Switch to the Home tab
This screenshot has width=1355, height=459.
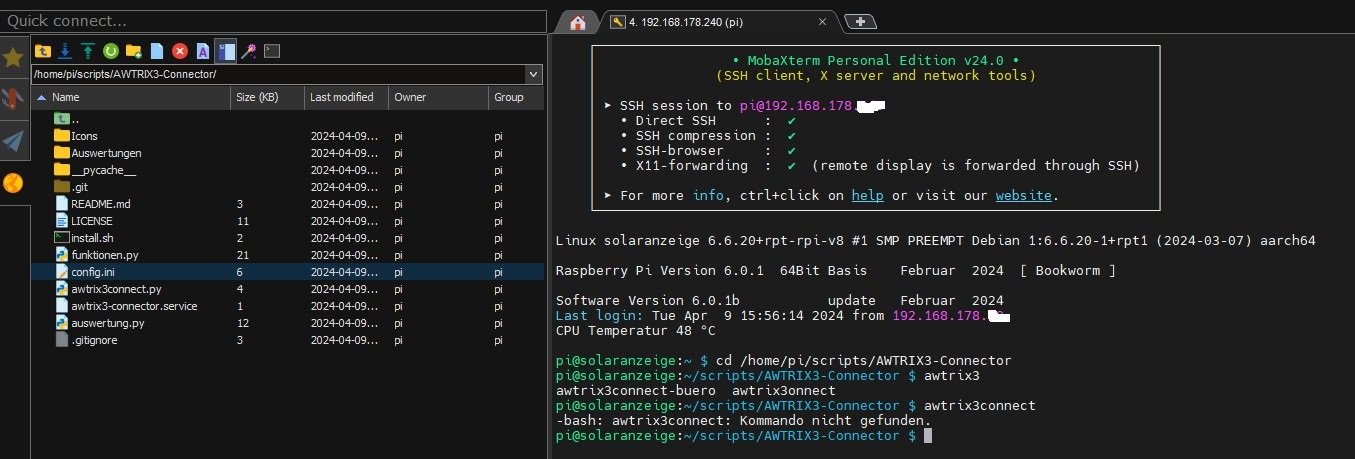(576, 22)
